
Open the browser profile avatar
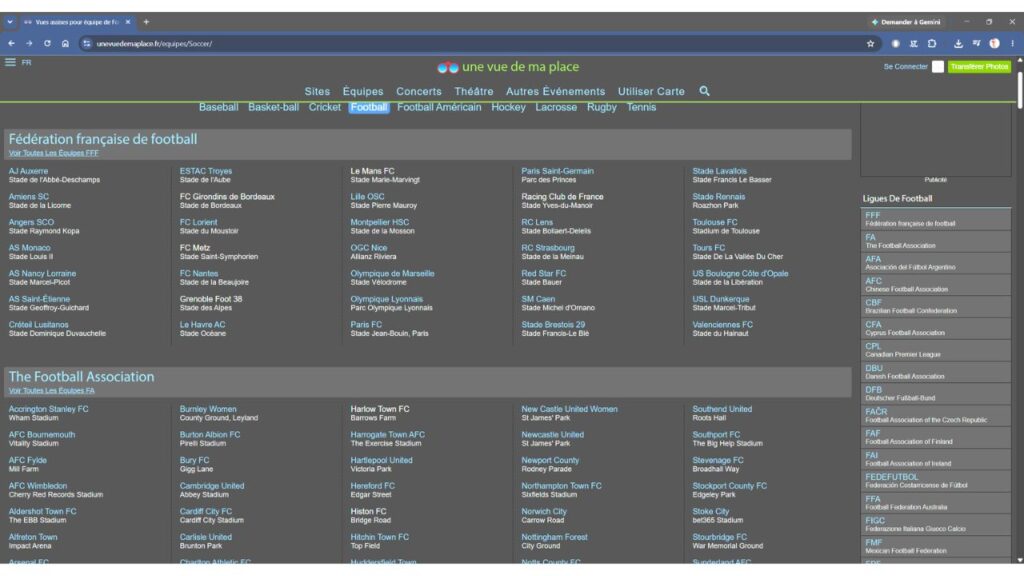[x=994, y=44]
